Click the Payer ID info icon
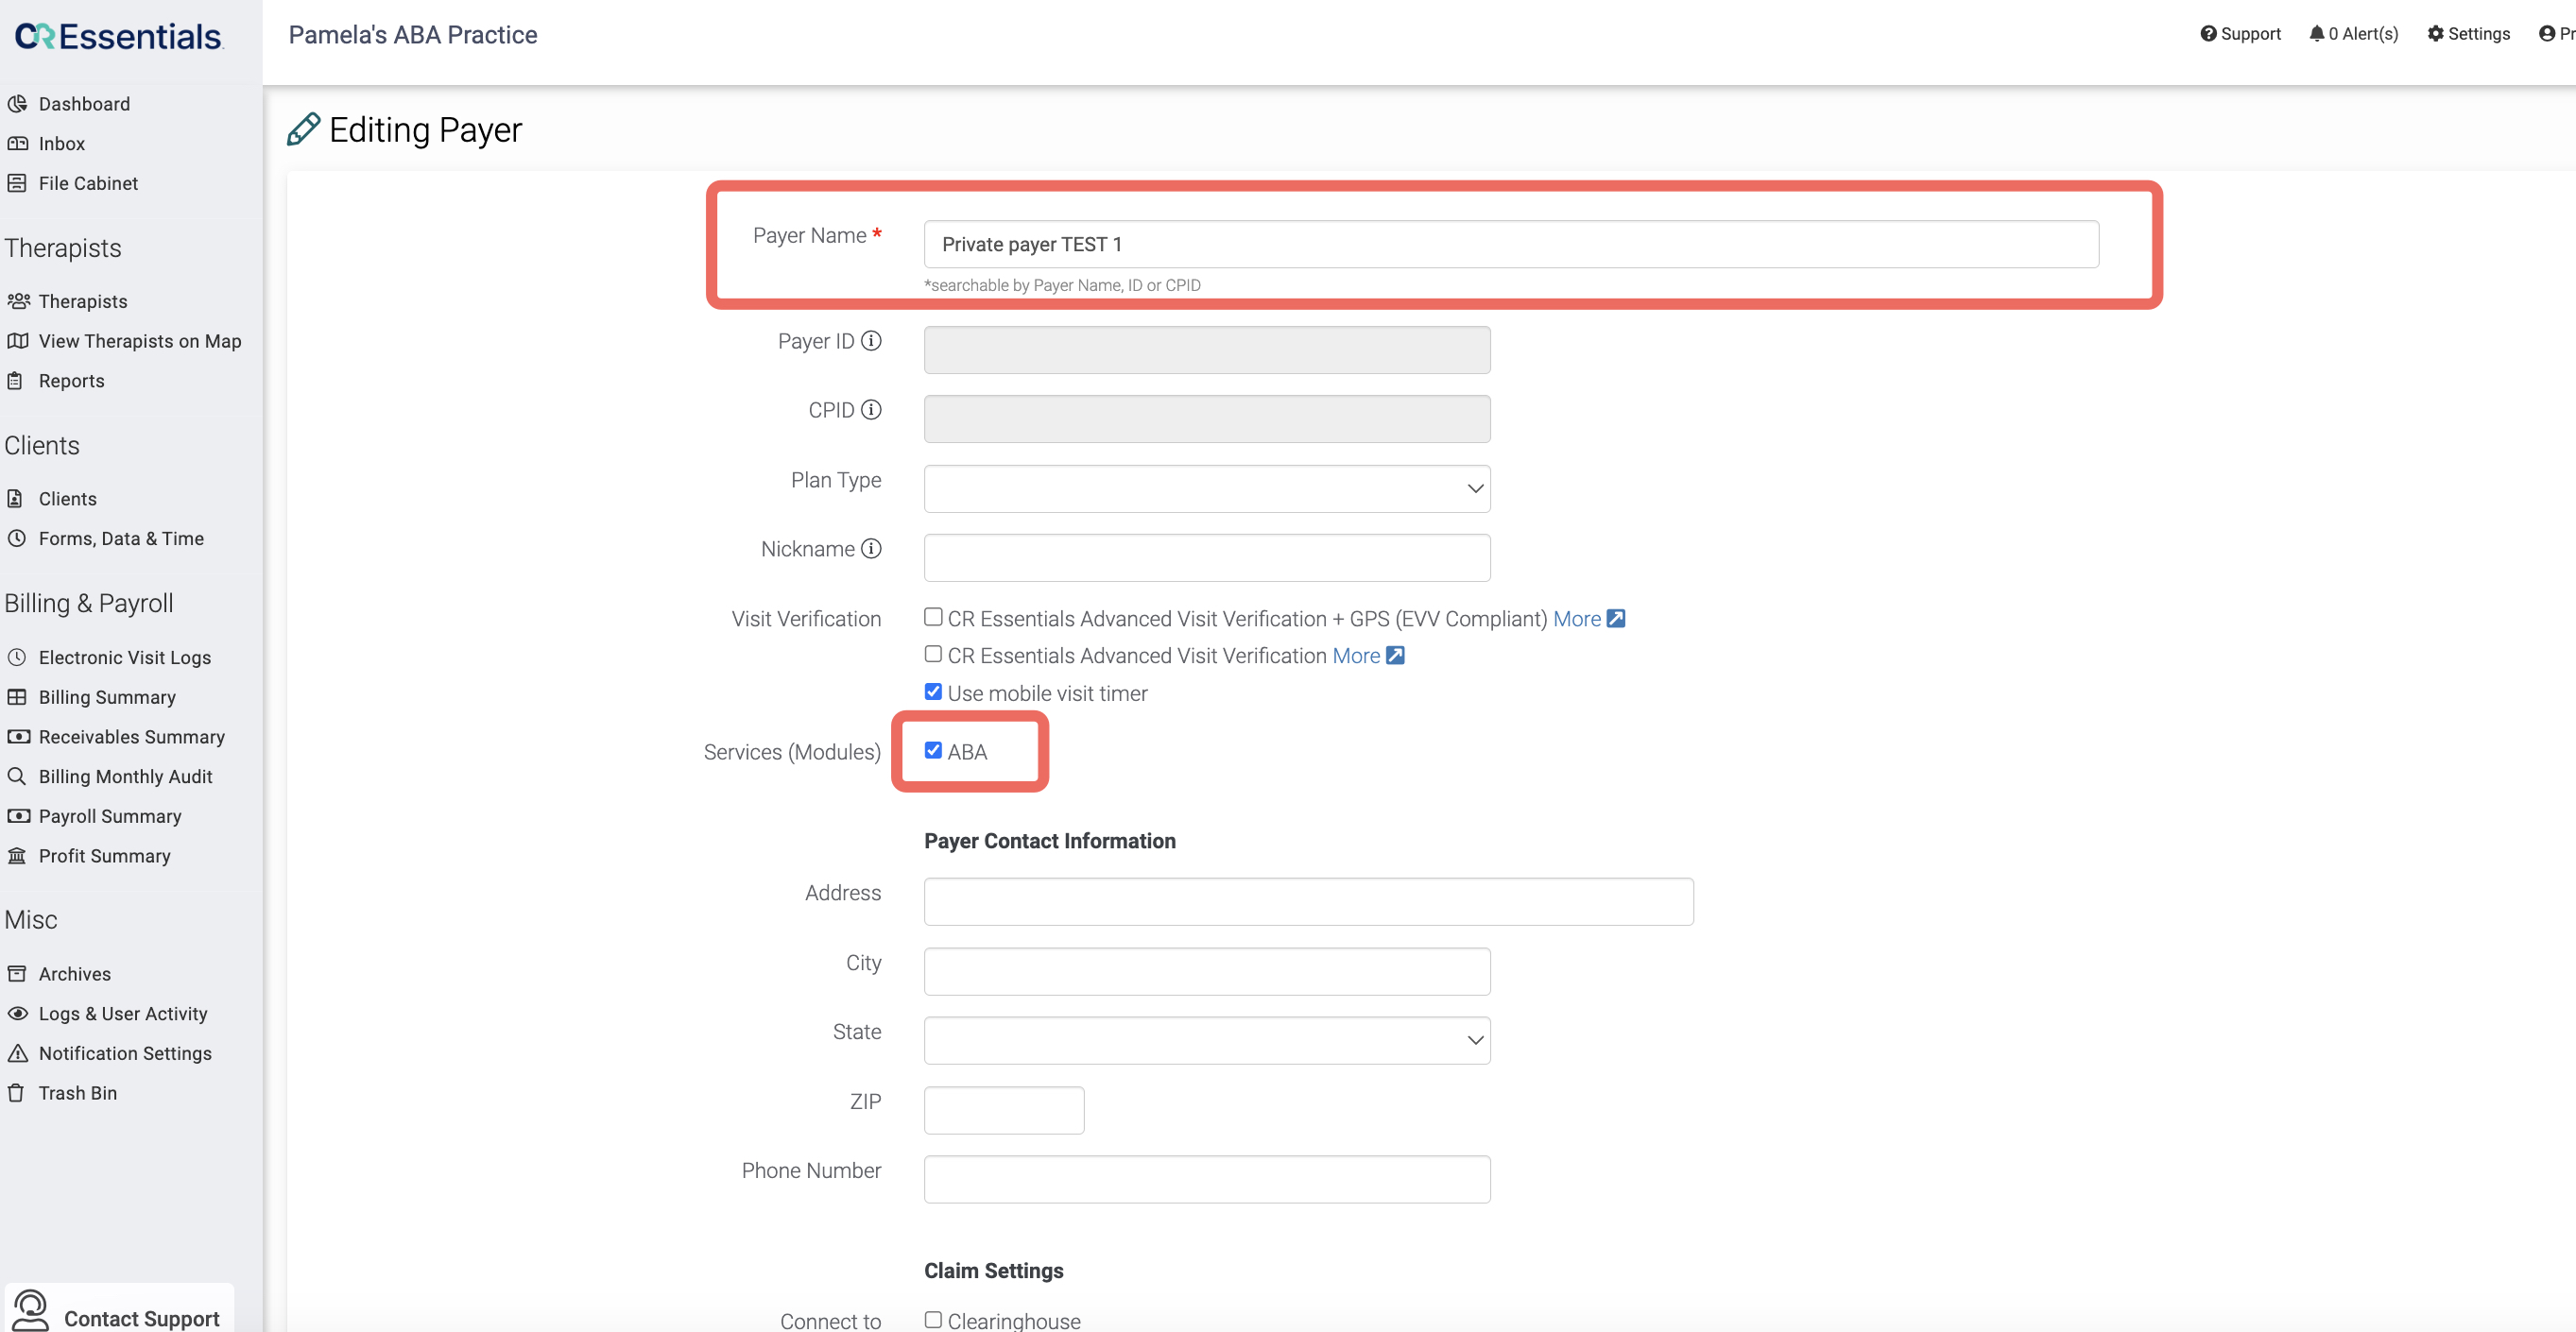 click(871, 341)
